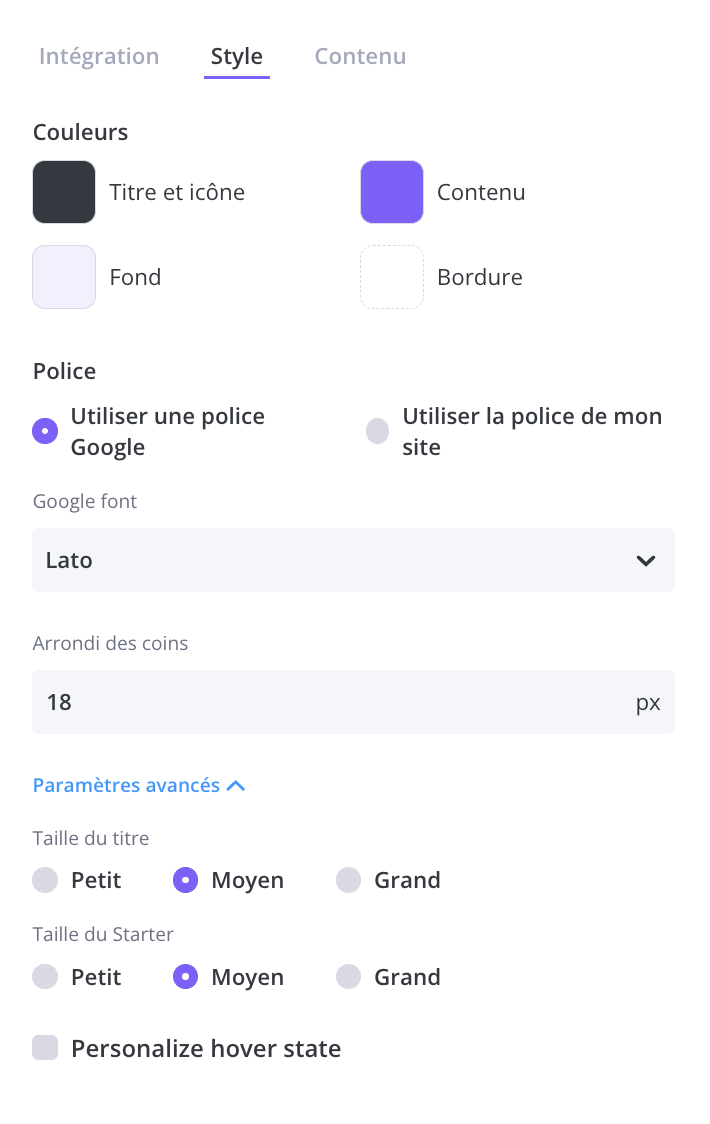Set Taille du titre to Moyen
The image size is (710, 1124).
pyautogui.click(x=185, y=880)
